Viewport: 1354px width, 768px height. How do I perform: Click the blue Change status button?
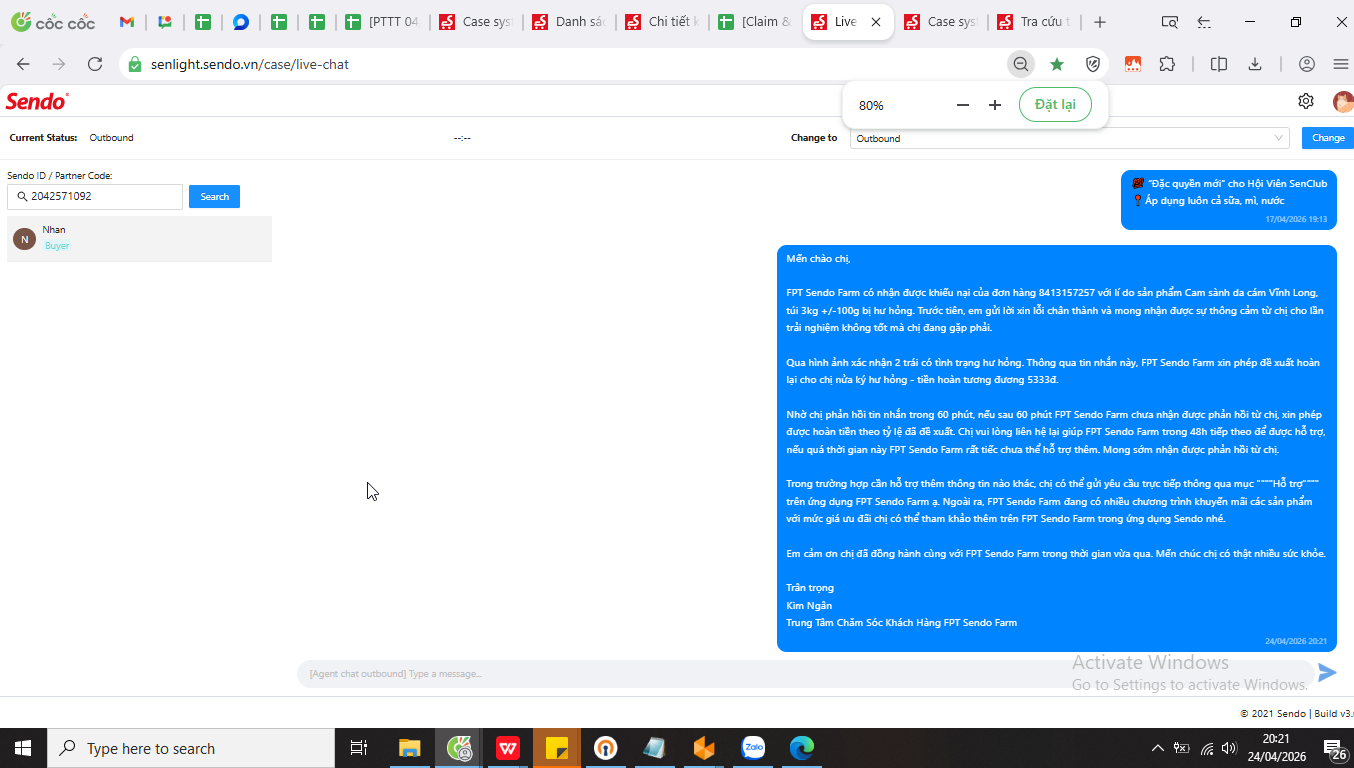point(1328,138)
